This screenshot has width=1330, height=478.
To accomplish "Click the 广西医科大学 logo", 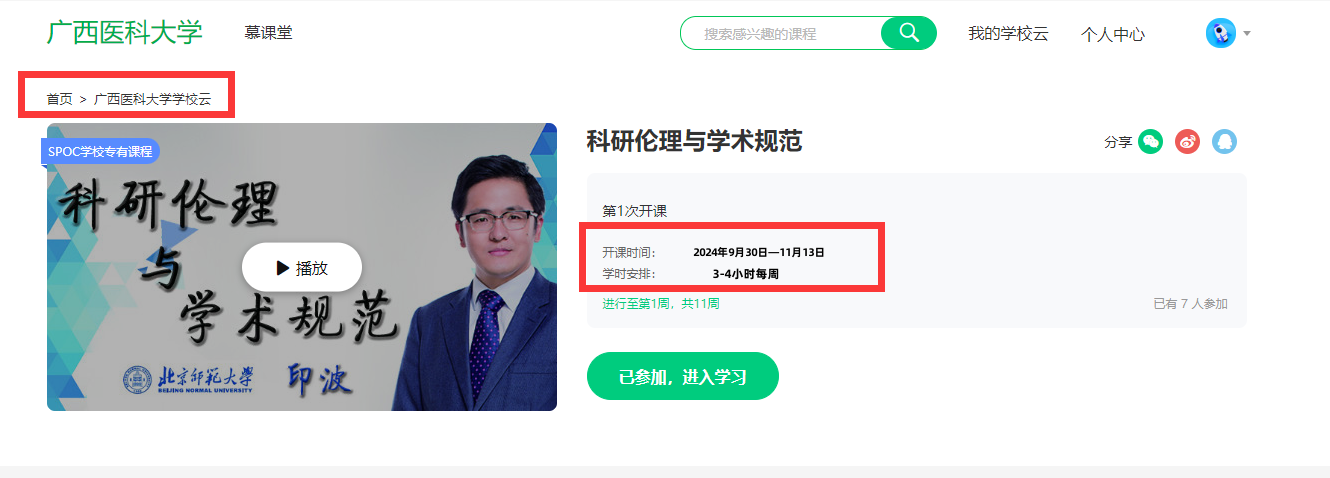I will click(125, 32).
